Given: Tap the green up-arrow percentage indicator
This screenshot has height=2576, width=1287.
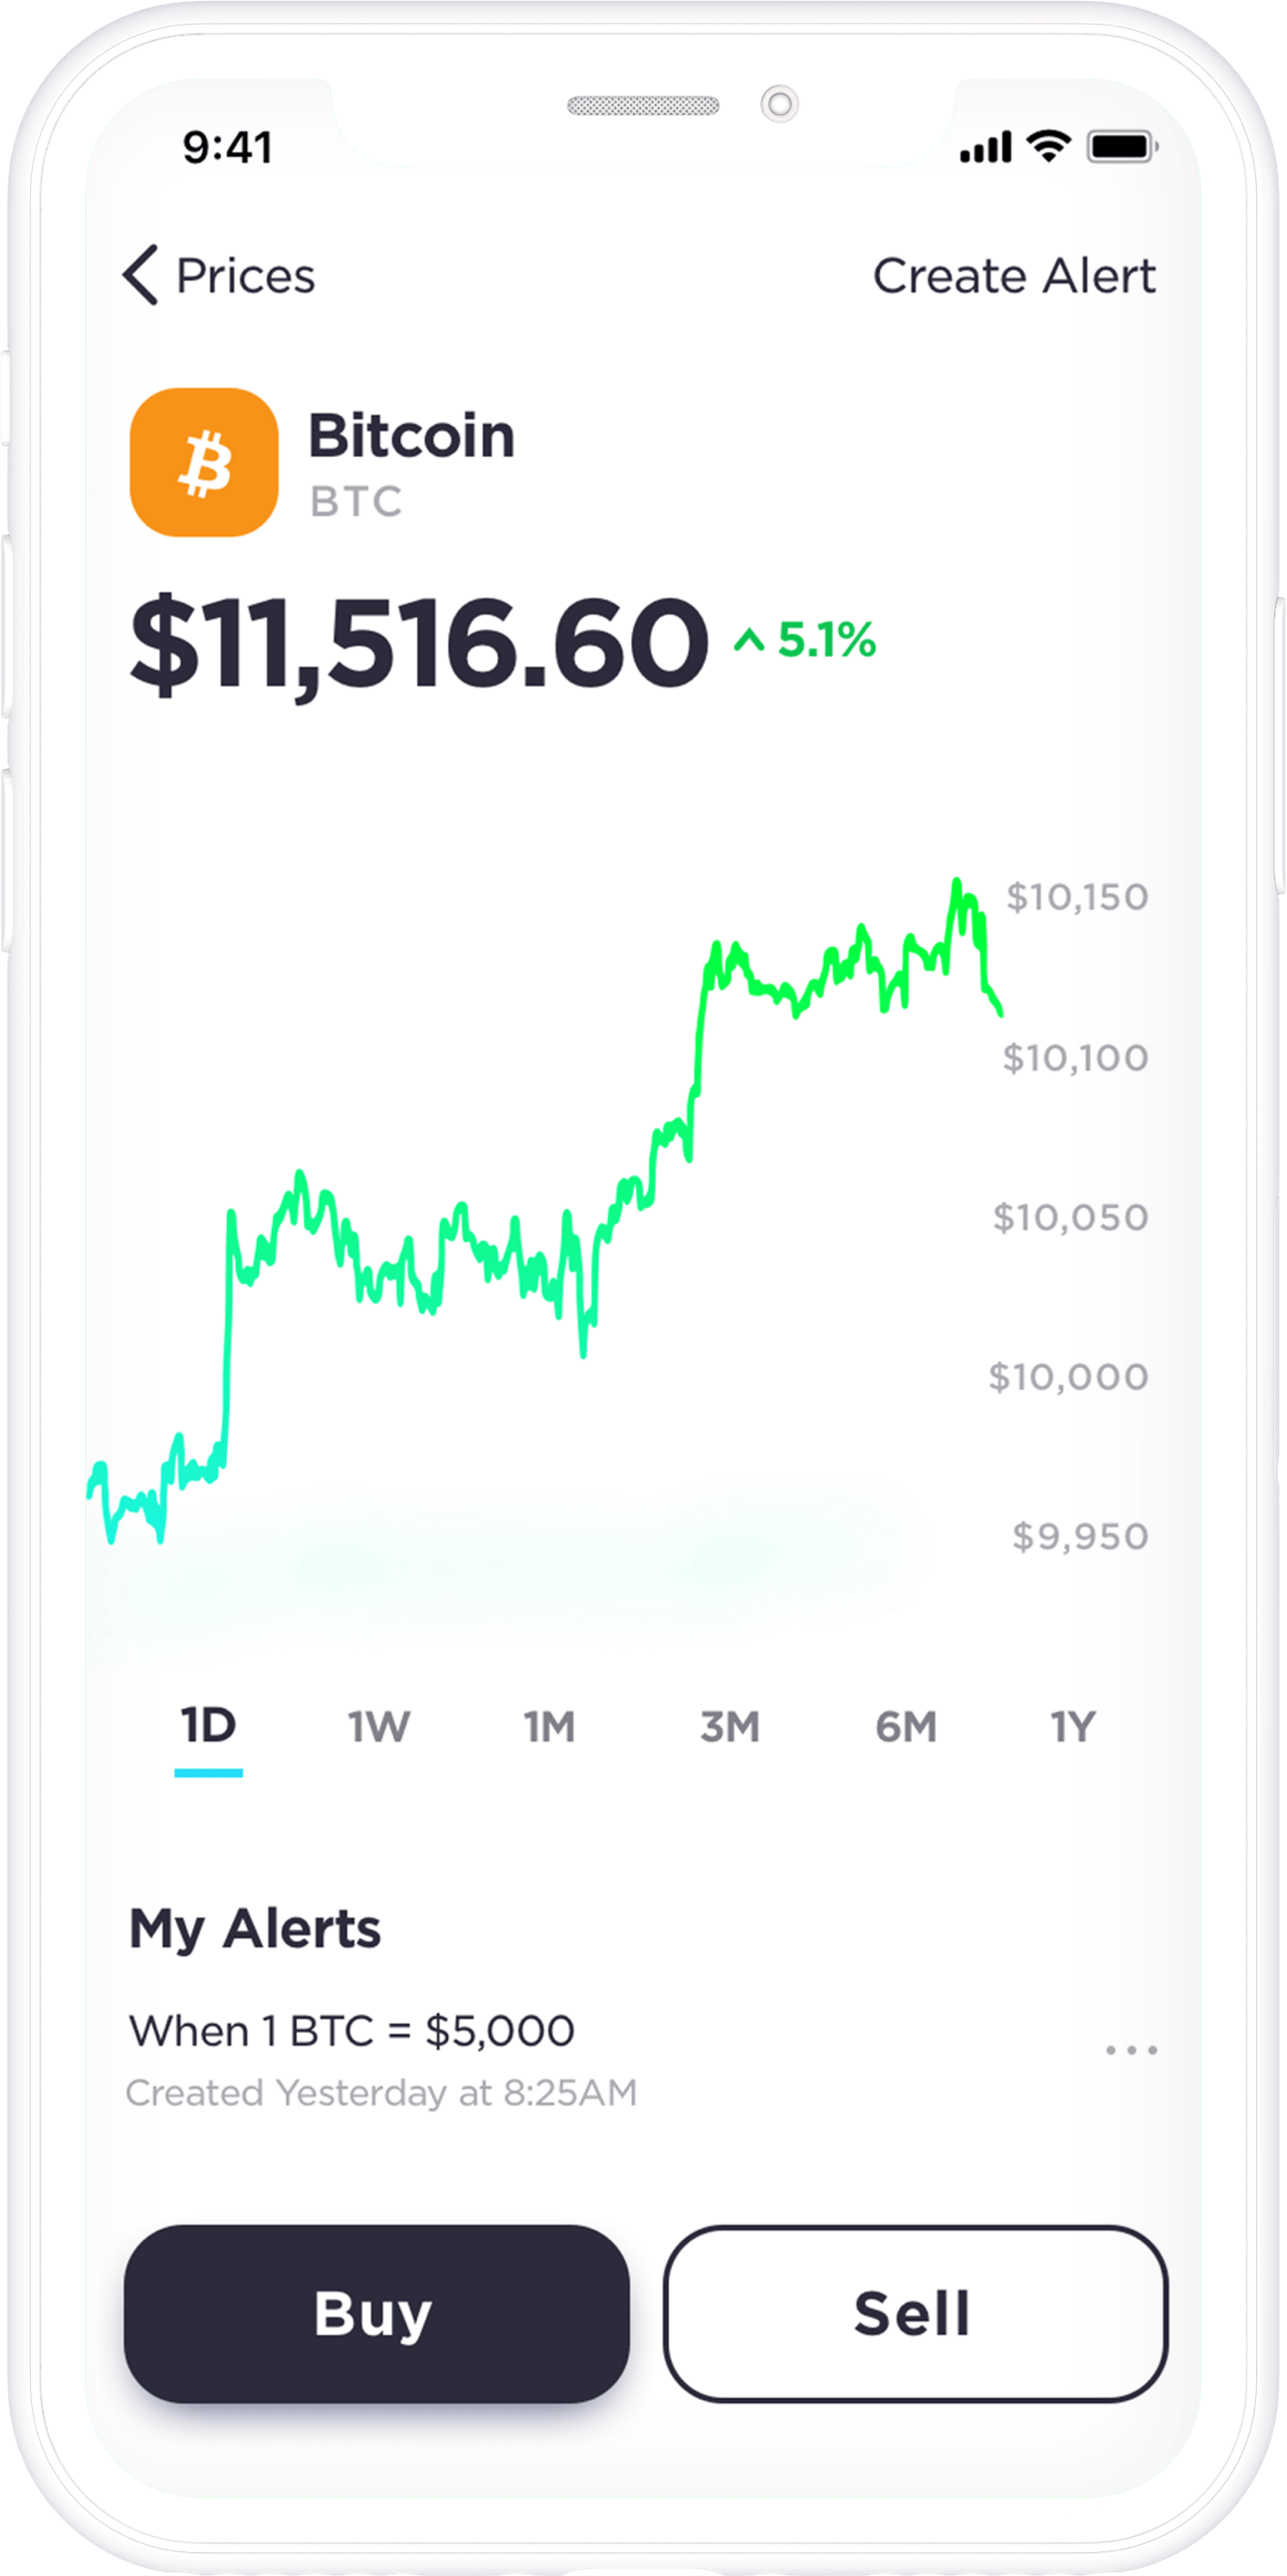Looking at the screenshot, I should point(805,640).
